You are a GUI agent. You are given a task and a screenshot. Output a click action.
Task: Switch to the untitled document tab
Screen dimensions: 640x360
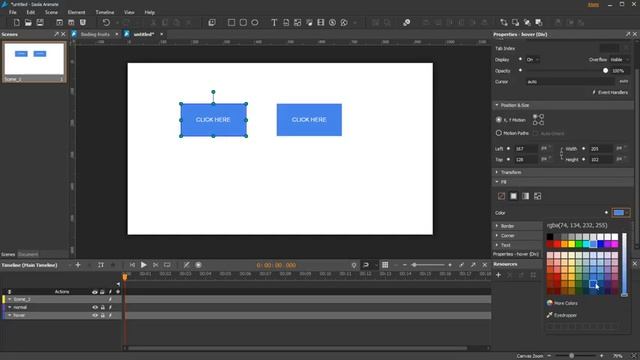(144, 34)
